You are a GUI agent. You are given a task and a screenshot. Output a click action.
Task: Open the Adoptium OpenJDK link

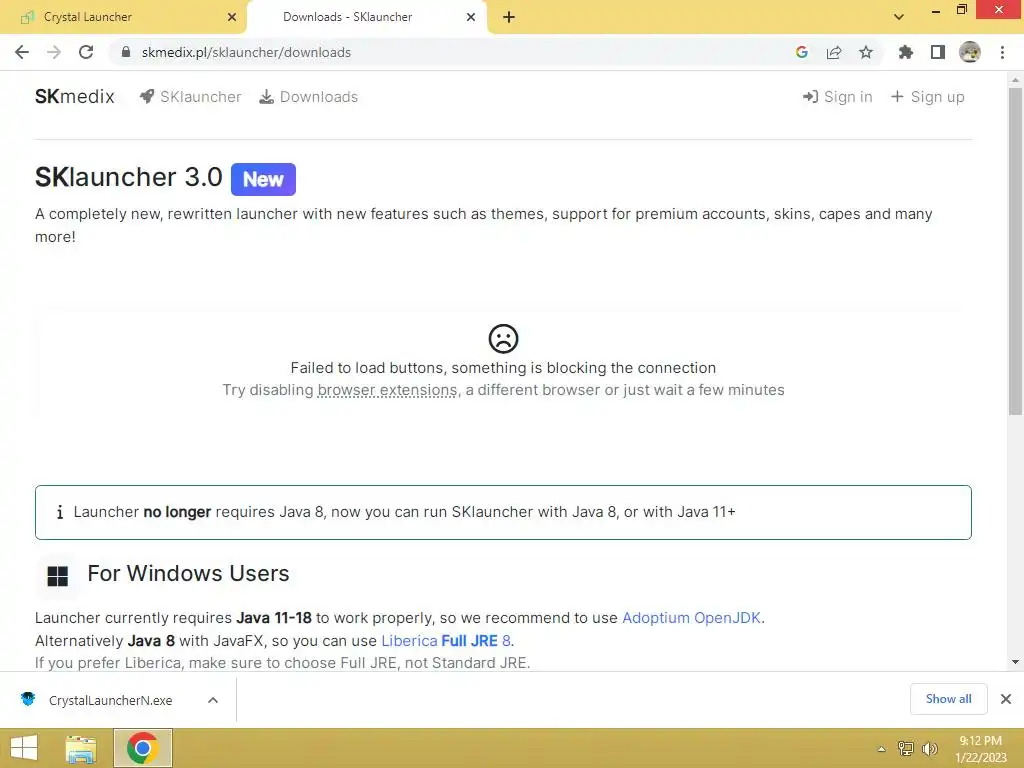692,618
